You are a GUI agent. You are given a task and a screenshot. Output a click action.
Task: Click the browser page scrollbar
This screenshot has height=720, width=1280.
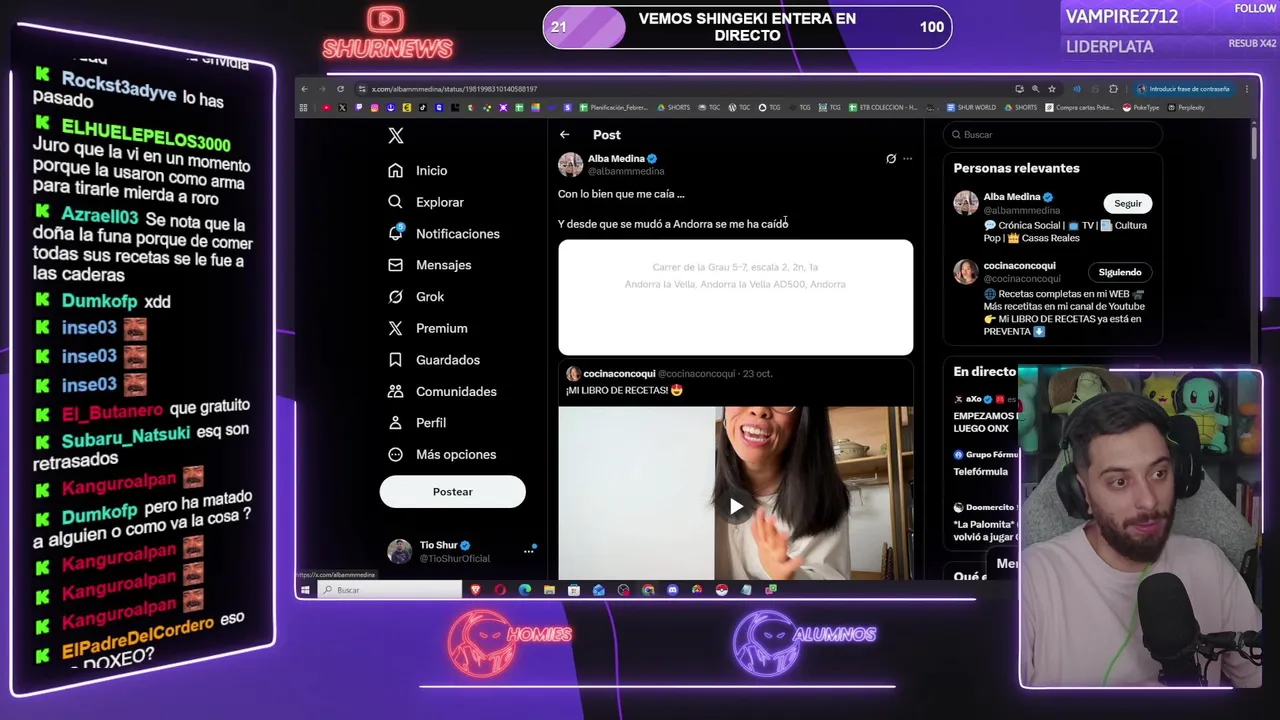(1254, 142)
